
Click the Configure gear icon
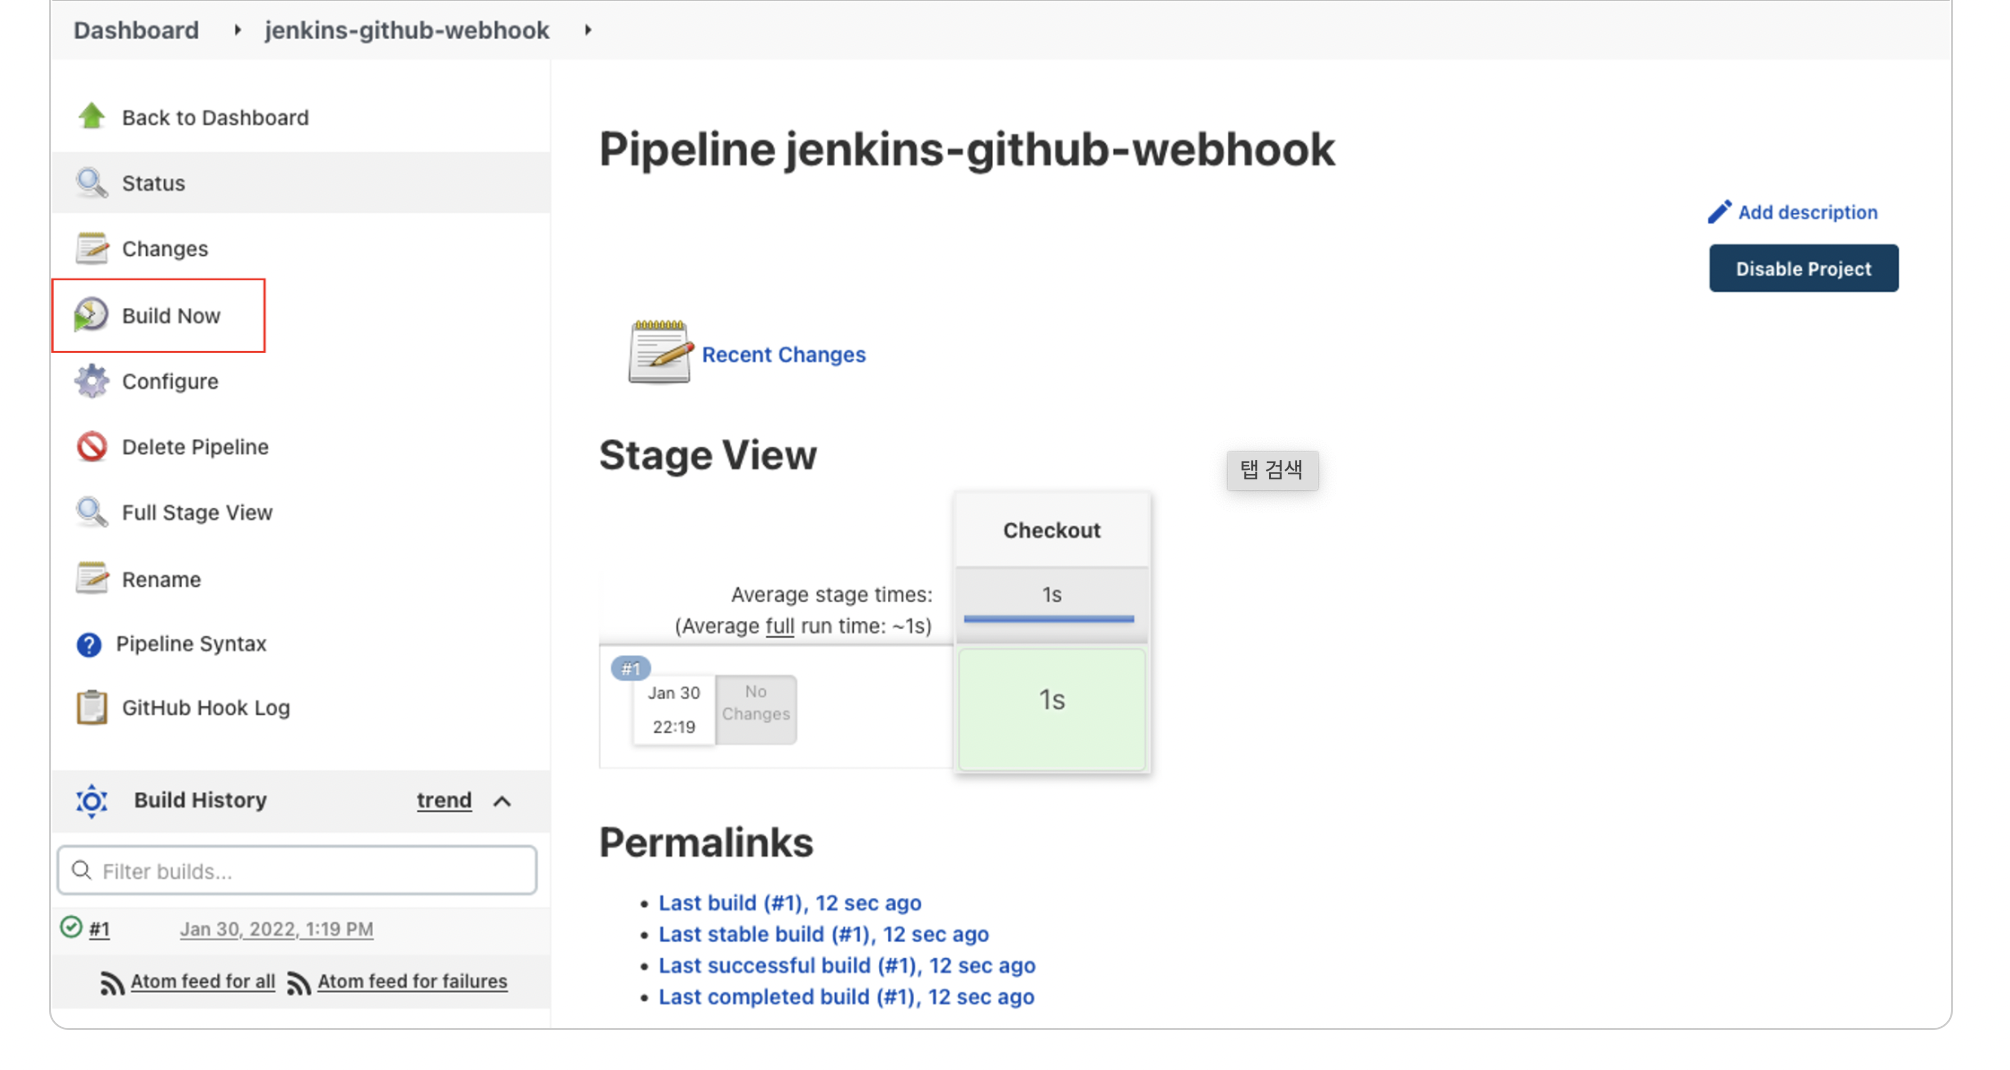tap(91, 380)
